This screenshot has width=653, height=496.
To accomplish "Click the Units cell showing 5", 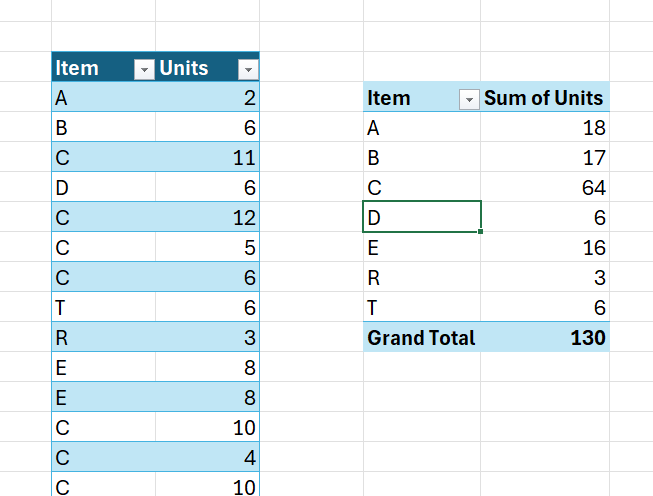I will pyautogui.click(x=207, y=247).
